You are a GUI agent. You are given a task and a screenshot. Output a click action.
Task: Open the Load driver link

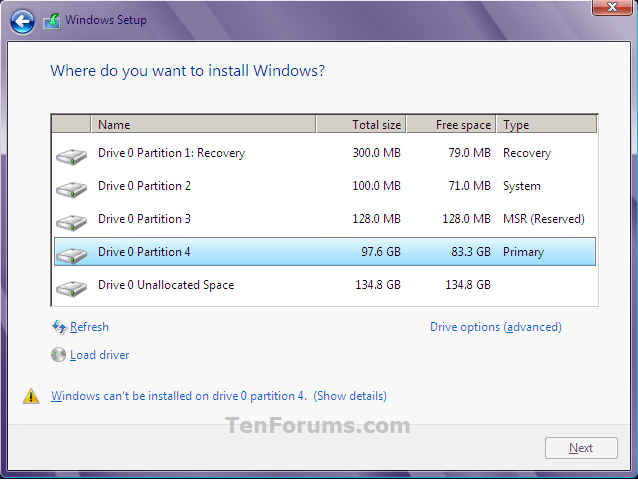99,355
